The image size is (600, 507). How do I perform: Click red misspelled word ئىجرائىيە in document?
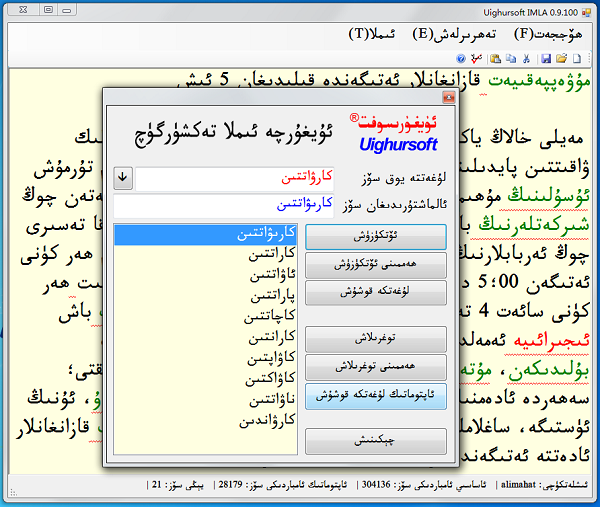[551, 342]
